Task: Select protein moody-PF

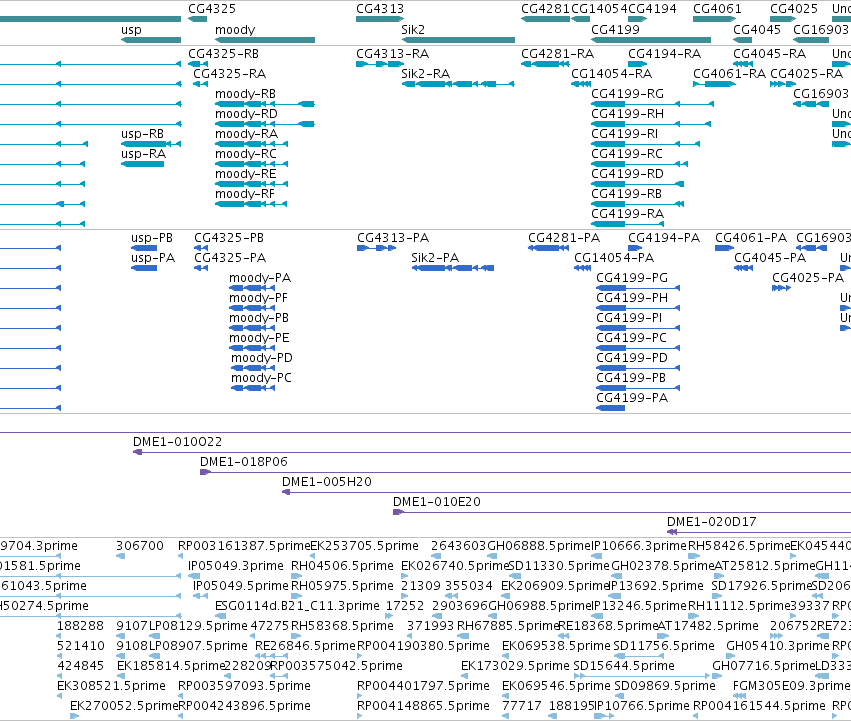Action: (x=258, y=298)
